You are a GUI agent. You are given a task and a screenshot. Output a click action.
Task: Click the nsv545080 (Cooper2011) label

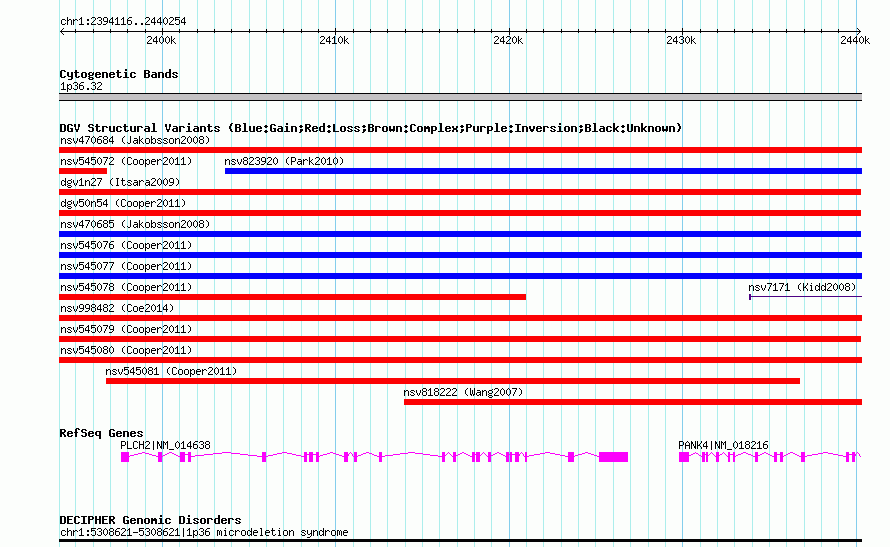click(126, 350)
